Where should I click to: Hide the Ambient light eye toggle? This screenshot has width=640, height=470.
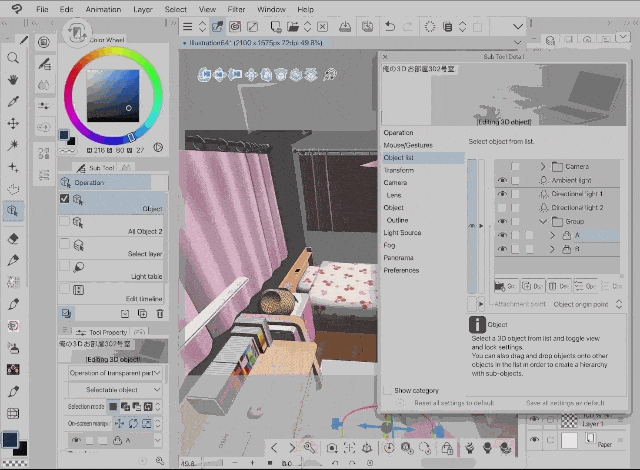(x=502, y=180)
